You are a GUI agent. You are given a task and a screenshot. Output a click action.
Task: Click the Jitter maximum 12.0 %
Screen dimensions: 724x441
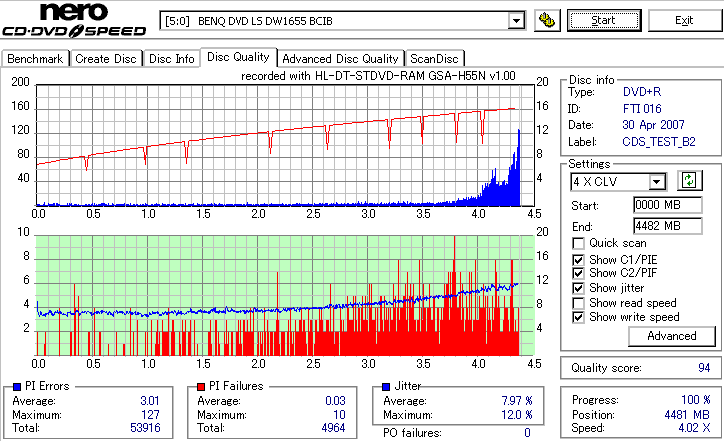click(517, 415)
